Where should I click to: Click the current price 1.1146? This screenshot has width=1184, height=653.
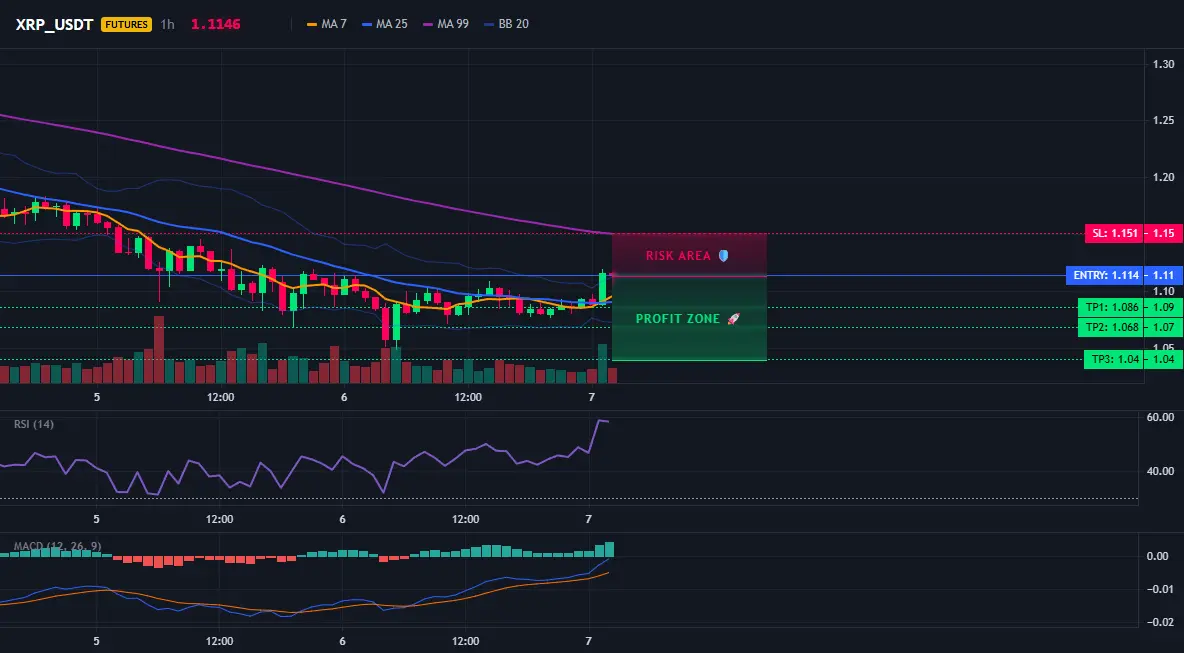215,24
